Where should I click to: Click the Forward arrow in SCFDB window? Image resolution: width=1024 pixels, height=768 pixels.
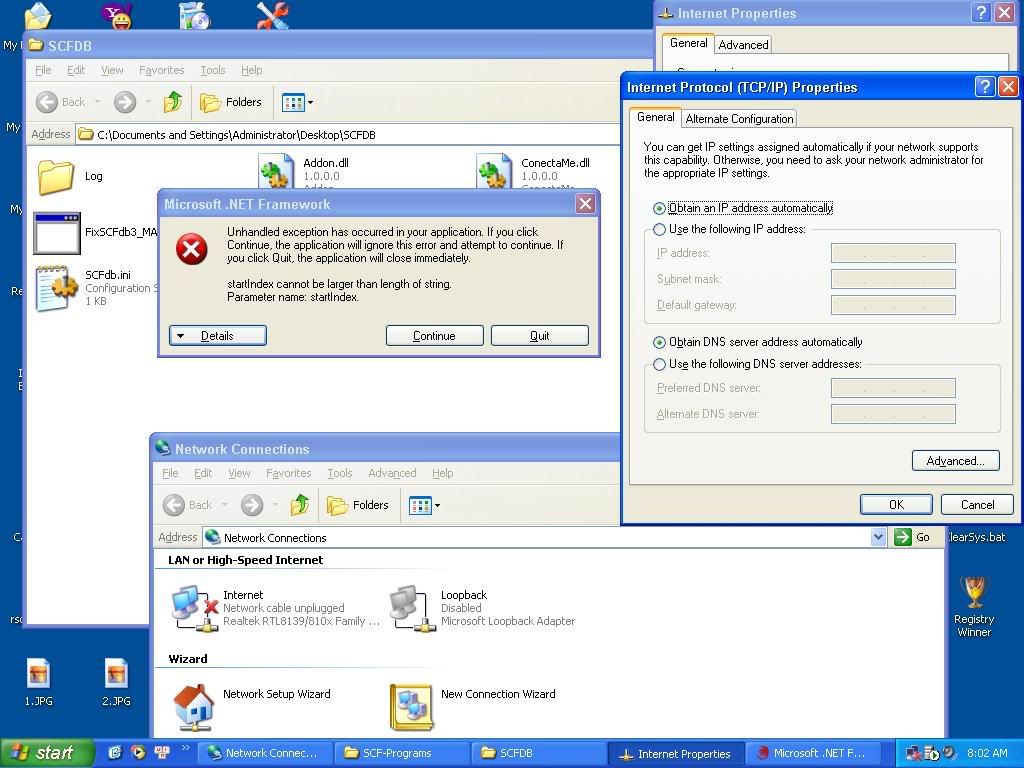[x=125, y=102]
